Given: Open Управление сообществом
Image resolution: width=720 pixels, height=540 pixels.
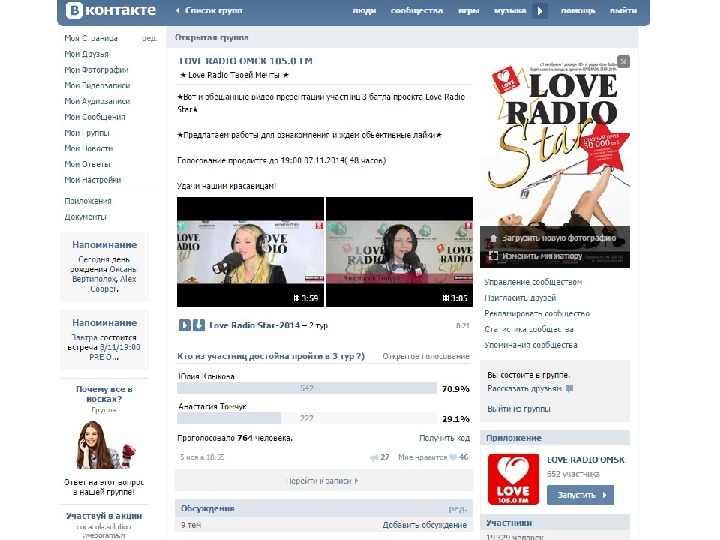Looking at the screenshot, I should point(533,282).
